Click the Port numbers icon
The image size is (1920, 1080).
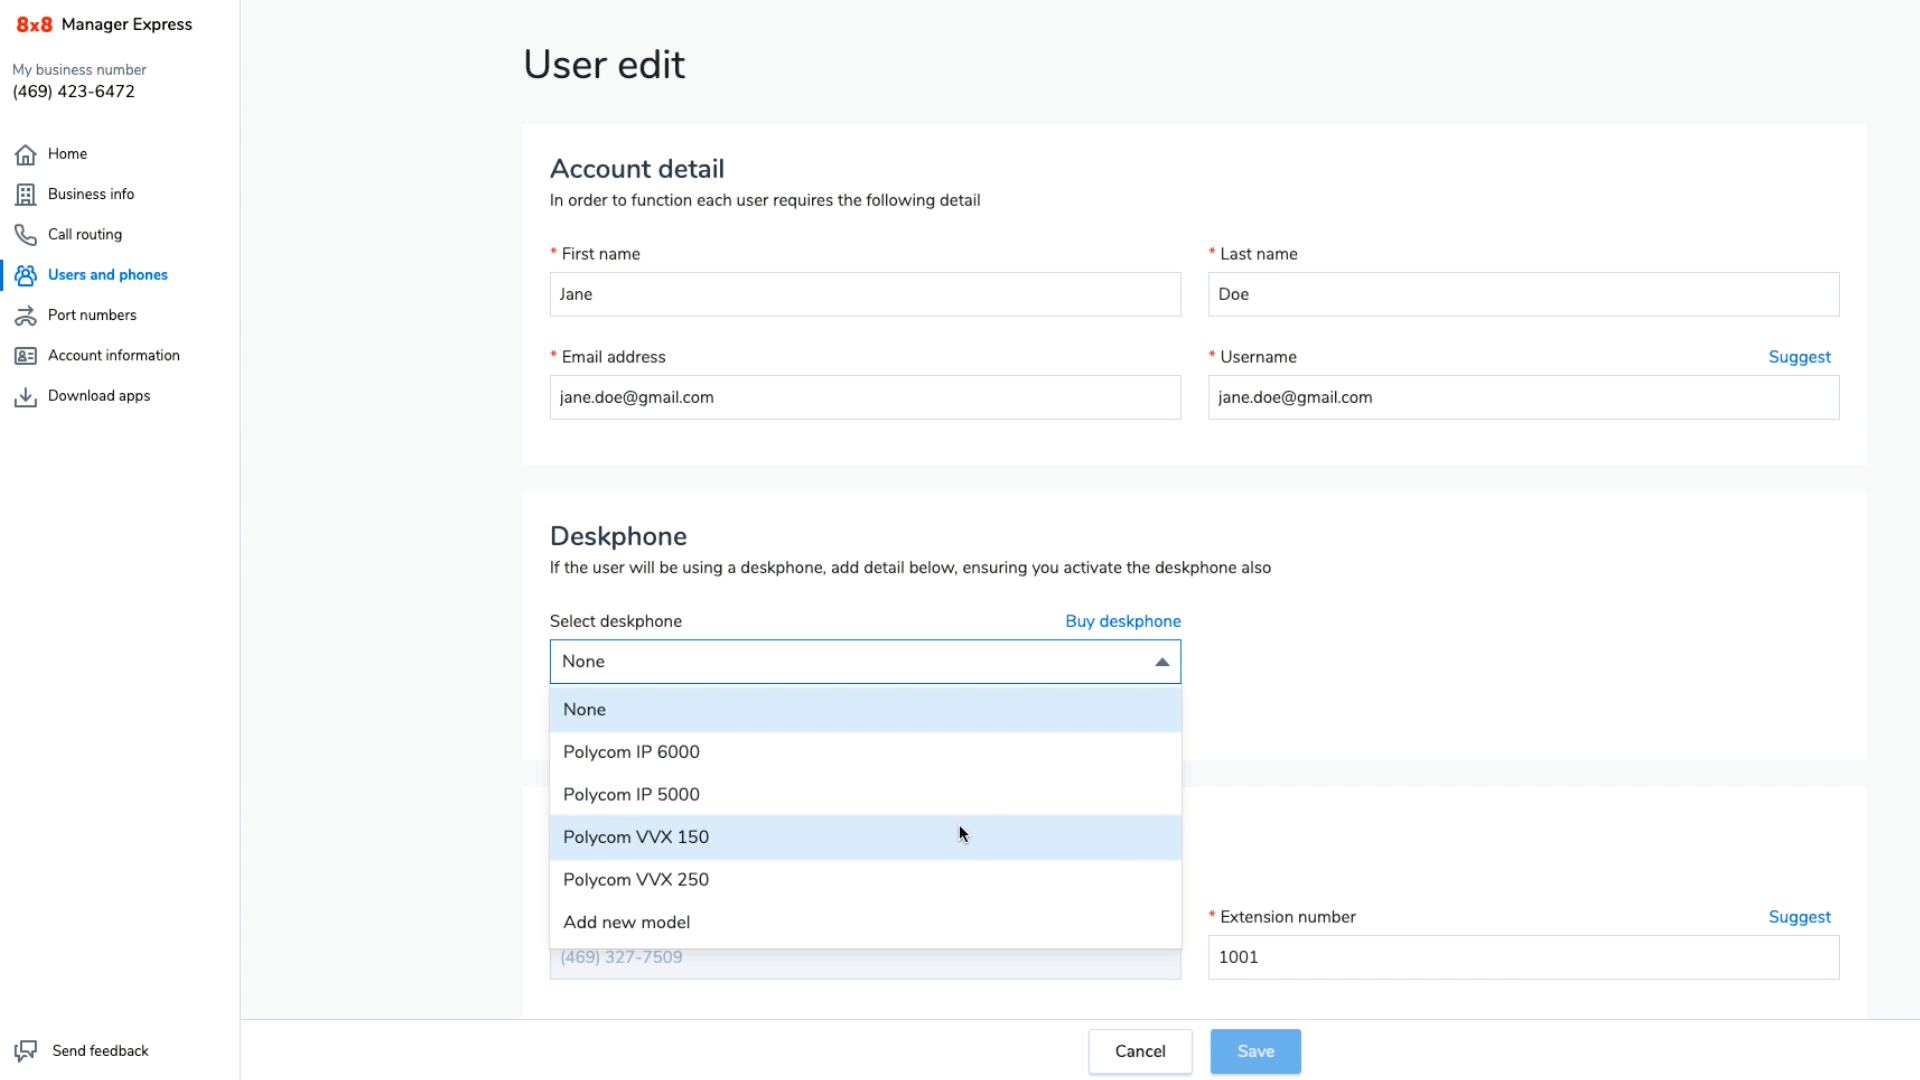[26, 316]
